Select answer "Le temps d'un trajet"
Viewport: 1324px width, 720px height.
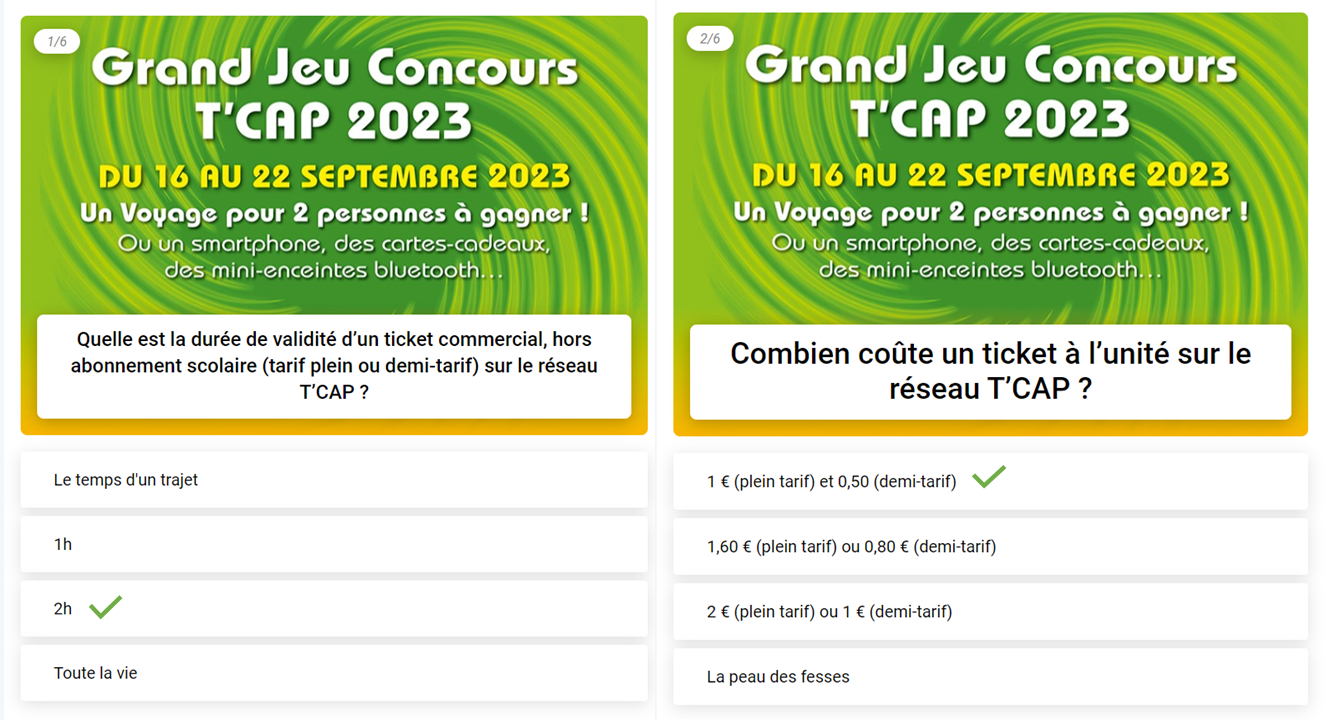coord(334,480)
